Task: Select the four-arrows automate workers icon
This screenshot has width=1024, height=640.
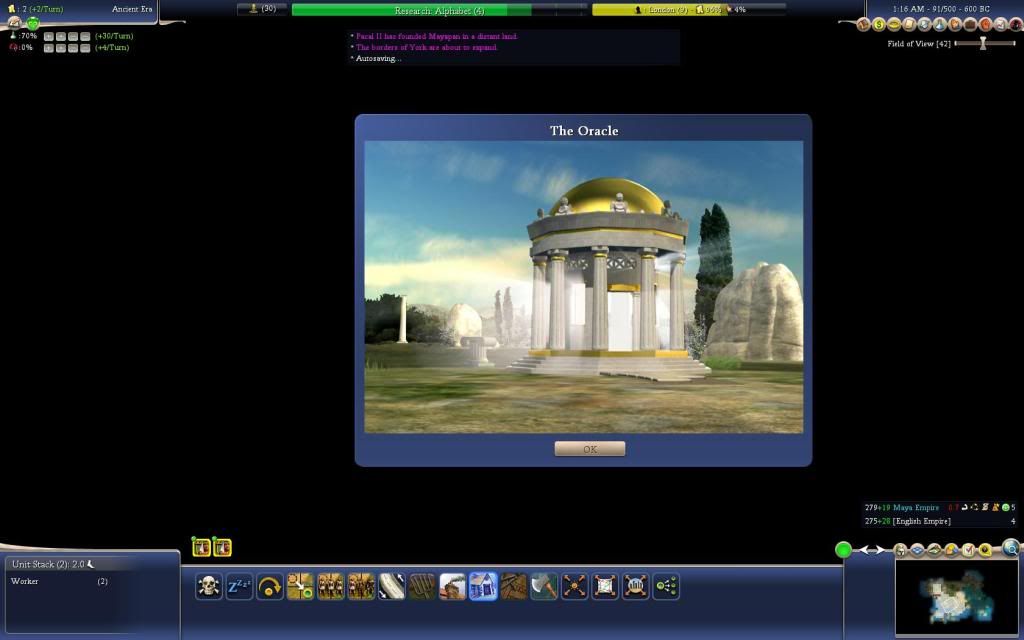Action: [575, 586]
